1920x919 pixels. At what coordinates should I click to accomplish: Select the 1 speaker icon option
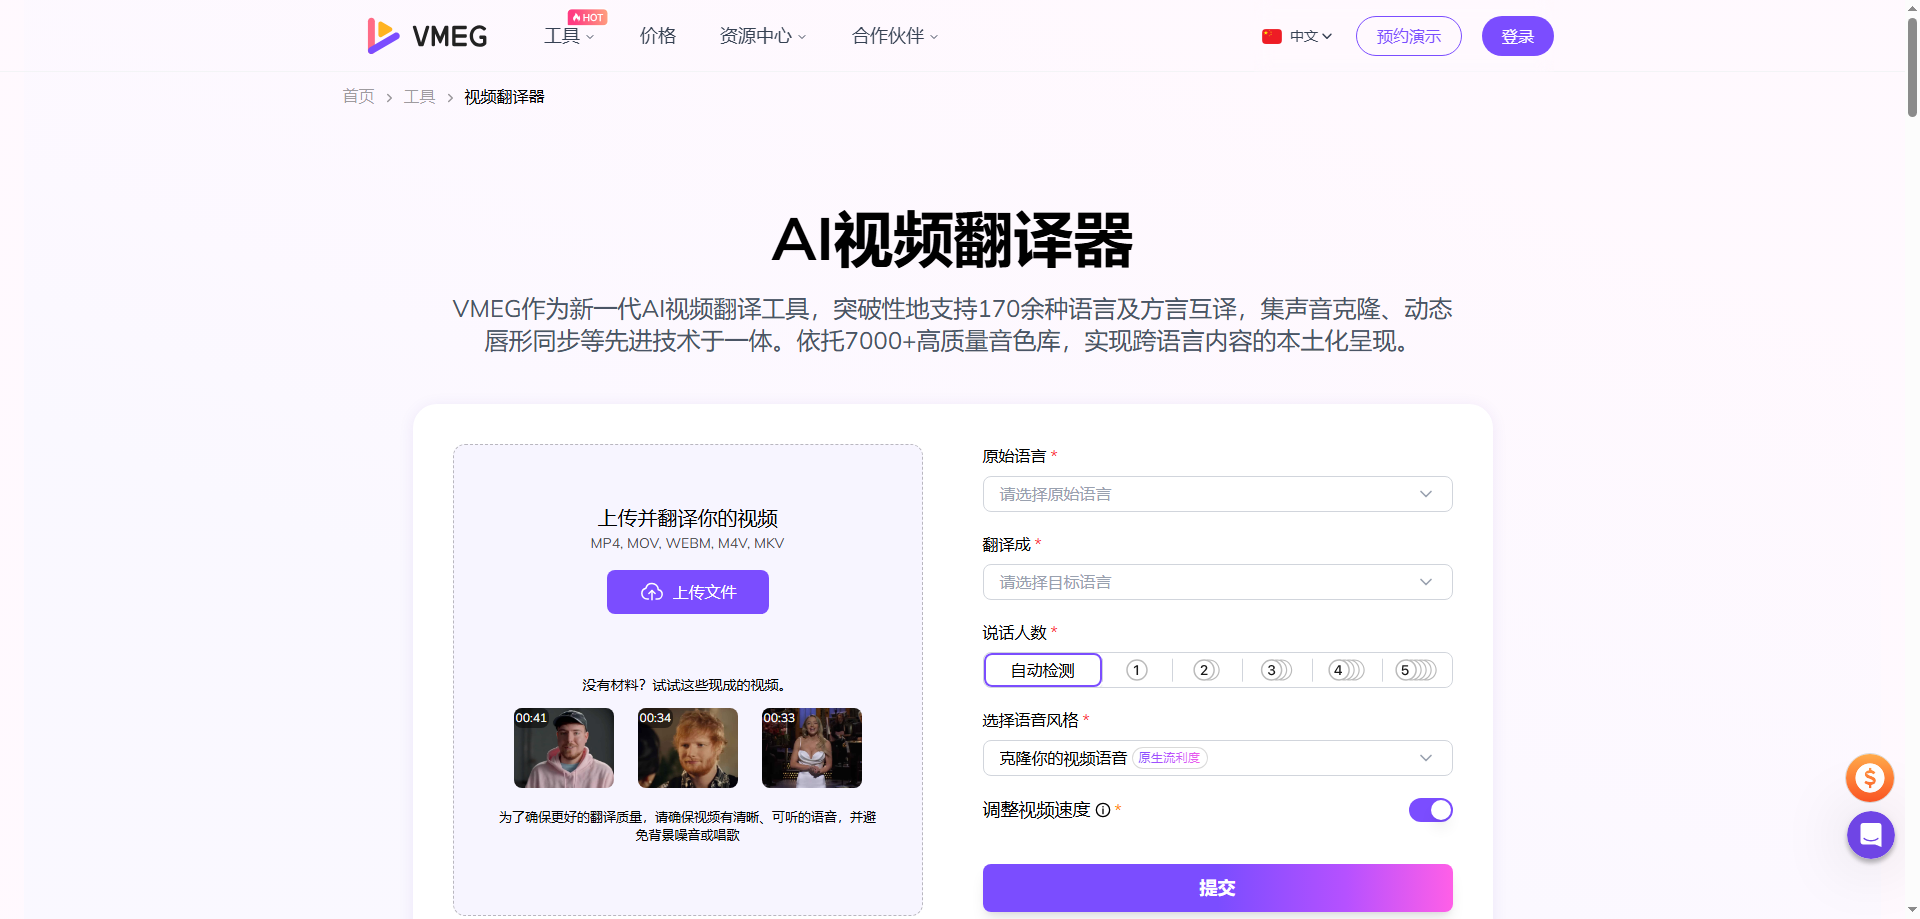click(1136, 670)
